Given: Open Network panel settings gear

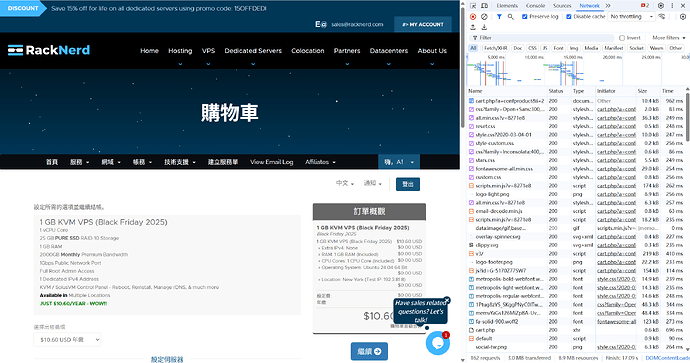Looking at the screenshot, I should [x=683, y=17].
